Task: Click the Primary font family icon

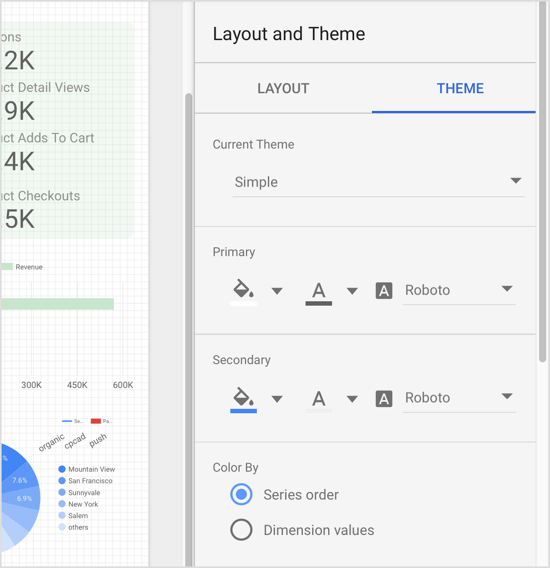Action: tap(384, 291)
